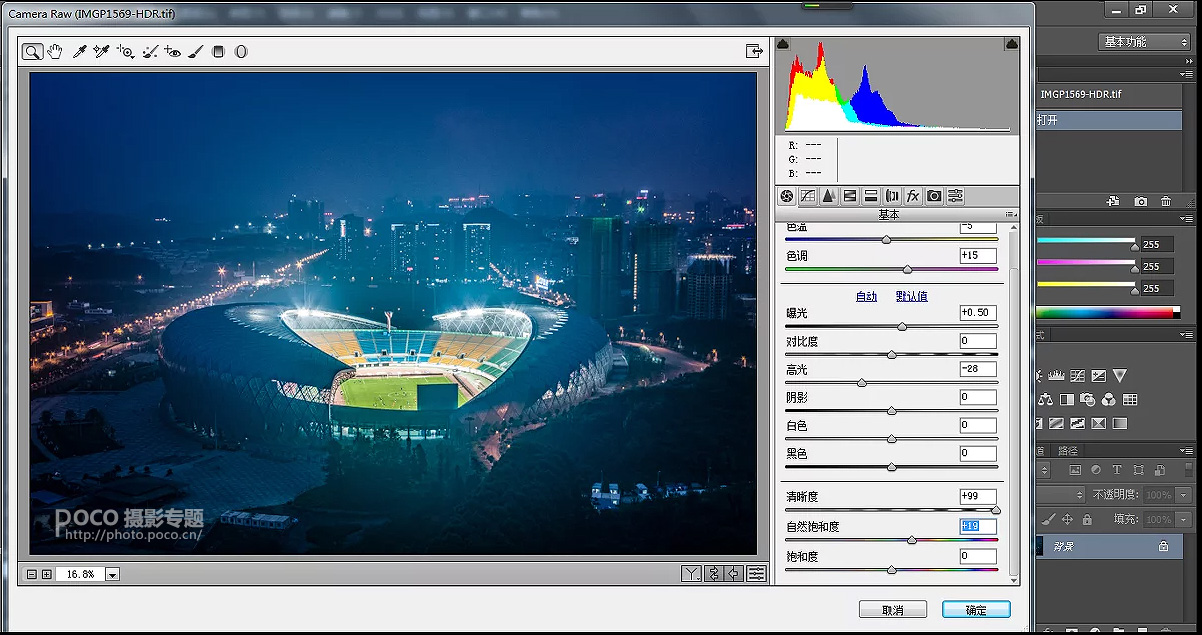This screenshot has width=1202, height=635.
Task: Open the 基本 panel options menu
Action: click(1011, 215)
